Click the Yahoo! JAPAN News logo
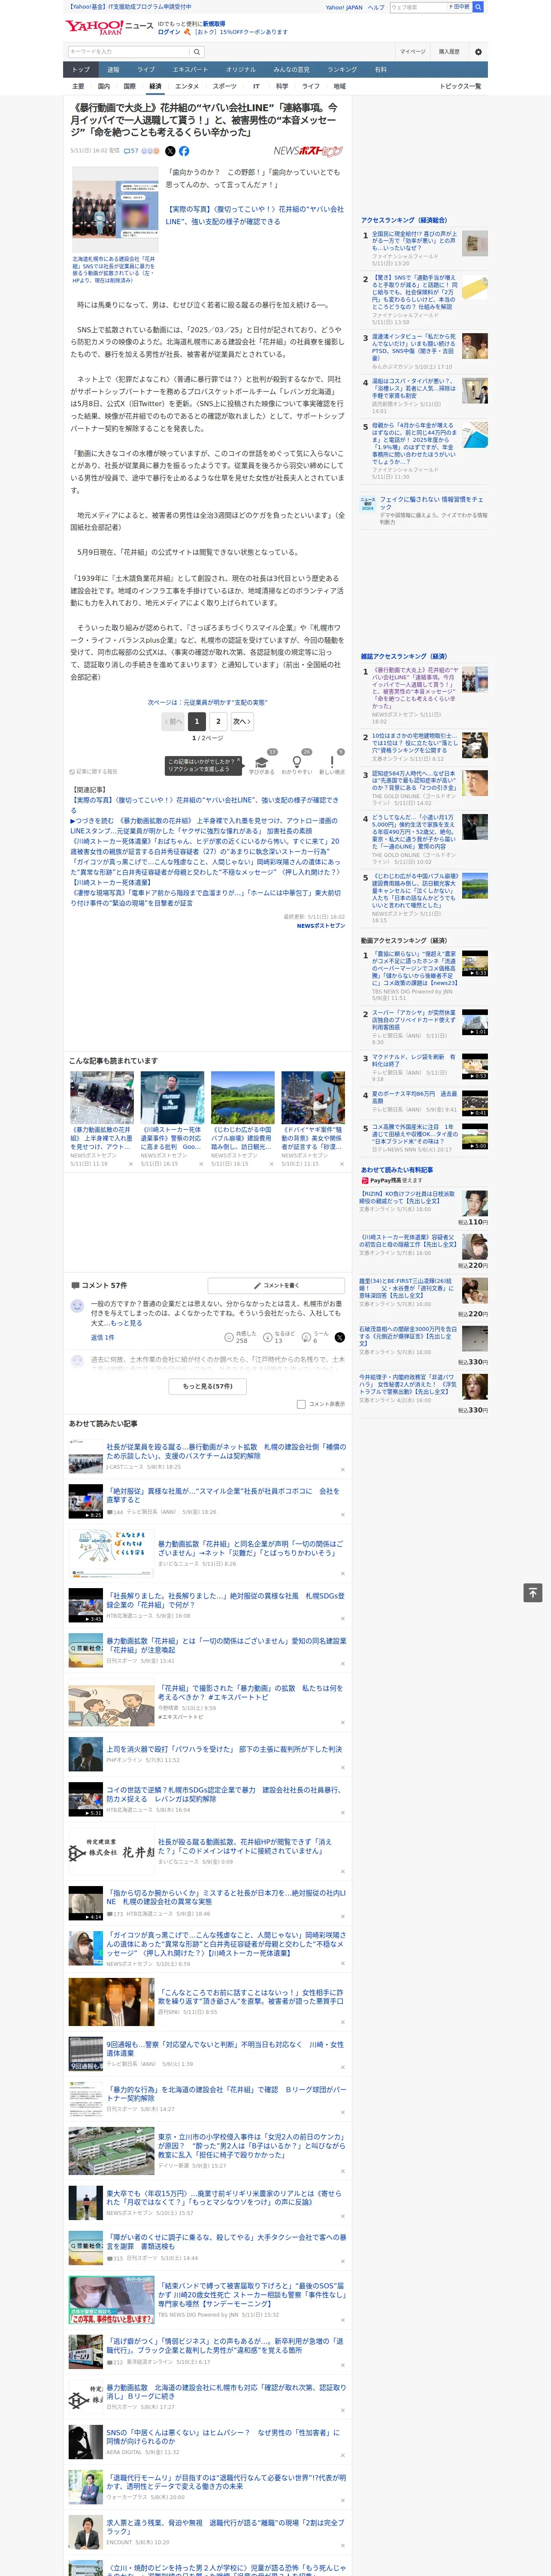 [109, 27]
